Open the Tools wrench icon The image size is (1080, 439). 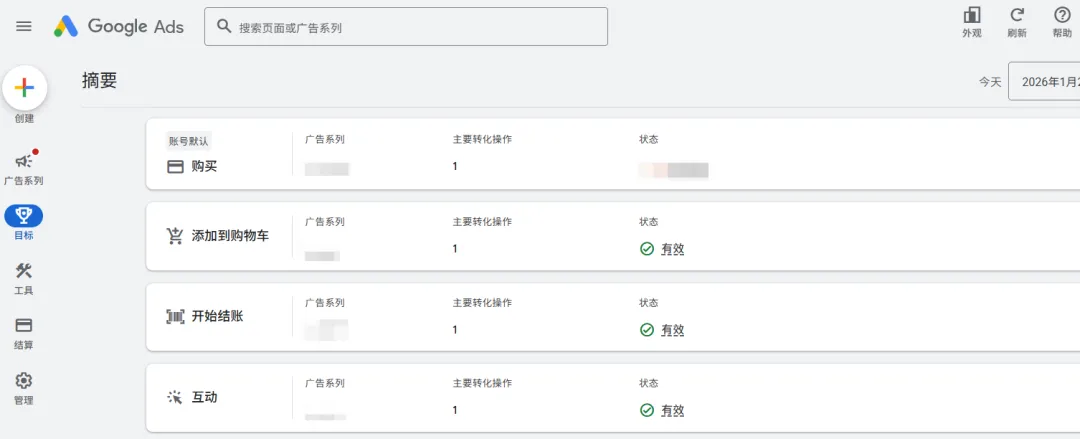(24, 271)
